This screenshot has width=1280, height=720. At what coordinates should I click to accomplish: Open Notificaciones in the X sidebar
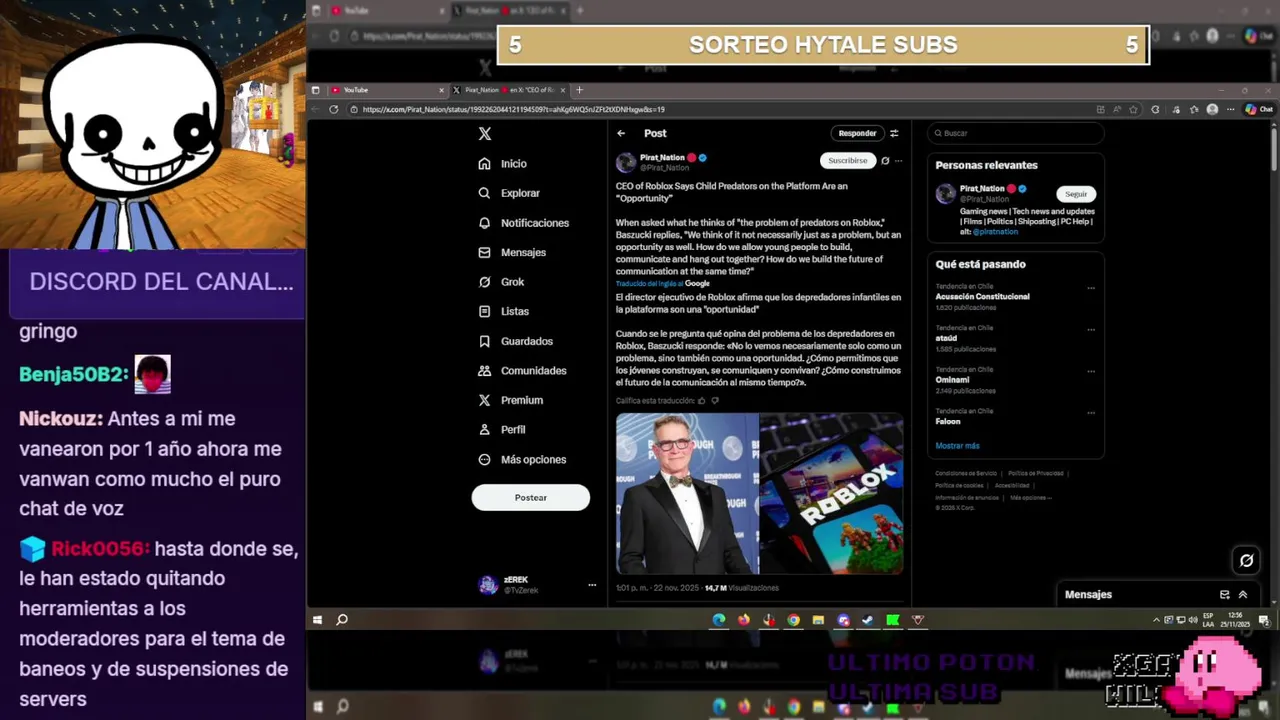click(524, 223)
